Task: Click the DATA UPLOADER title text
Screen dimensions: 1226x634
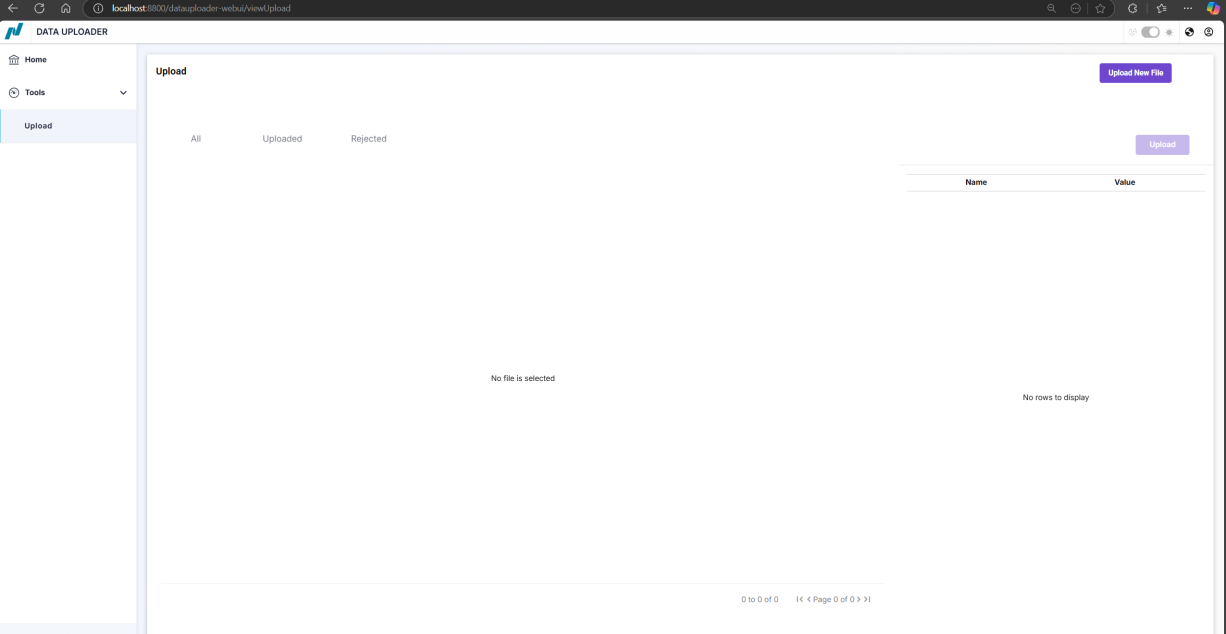Action: coord(72,32)
